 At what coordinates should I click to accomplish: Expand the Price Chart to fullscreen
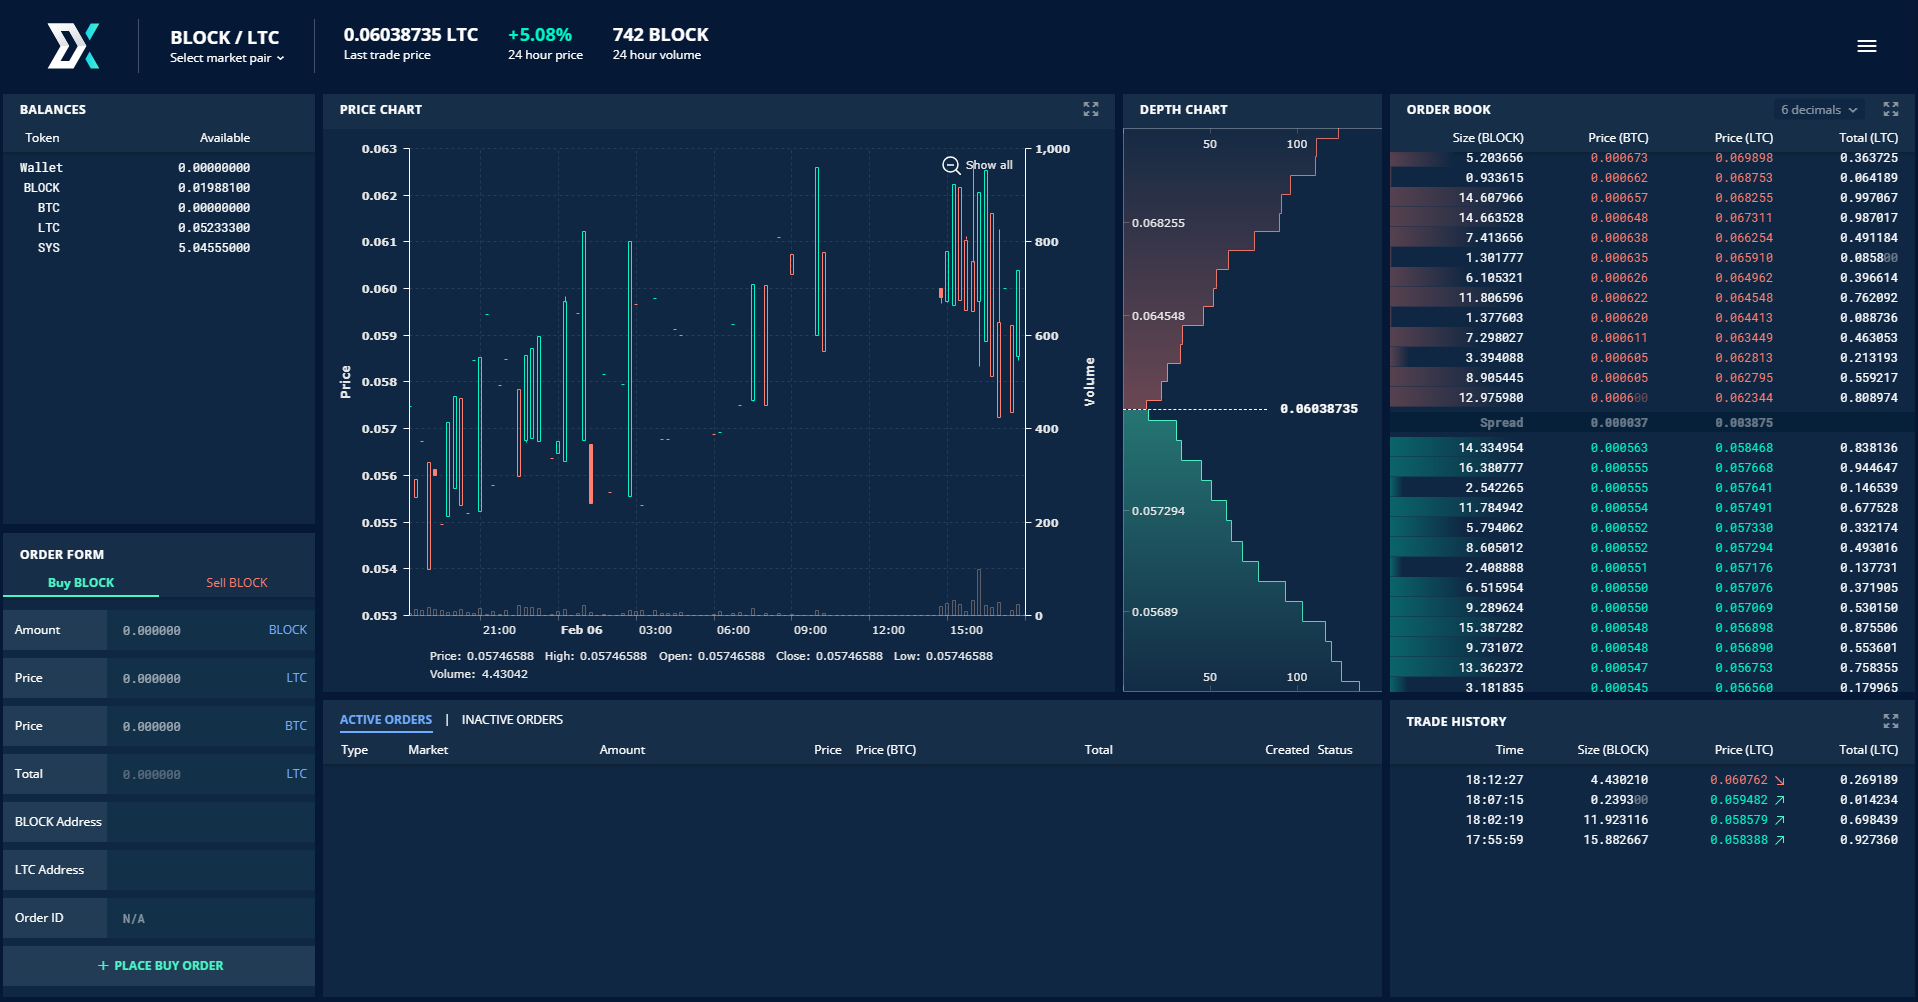pyautogui.click(x=1090, y=109)
